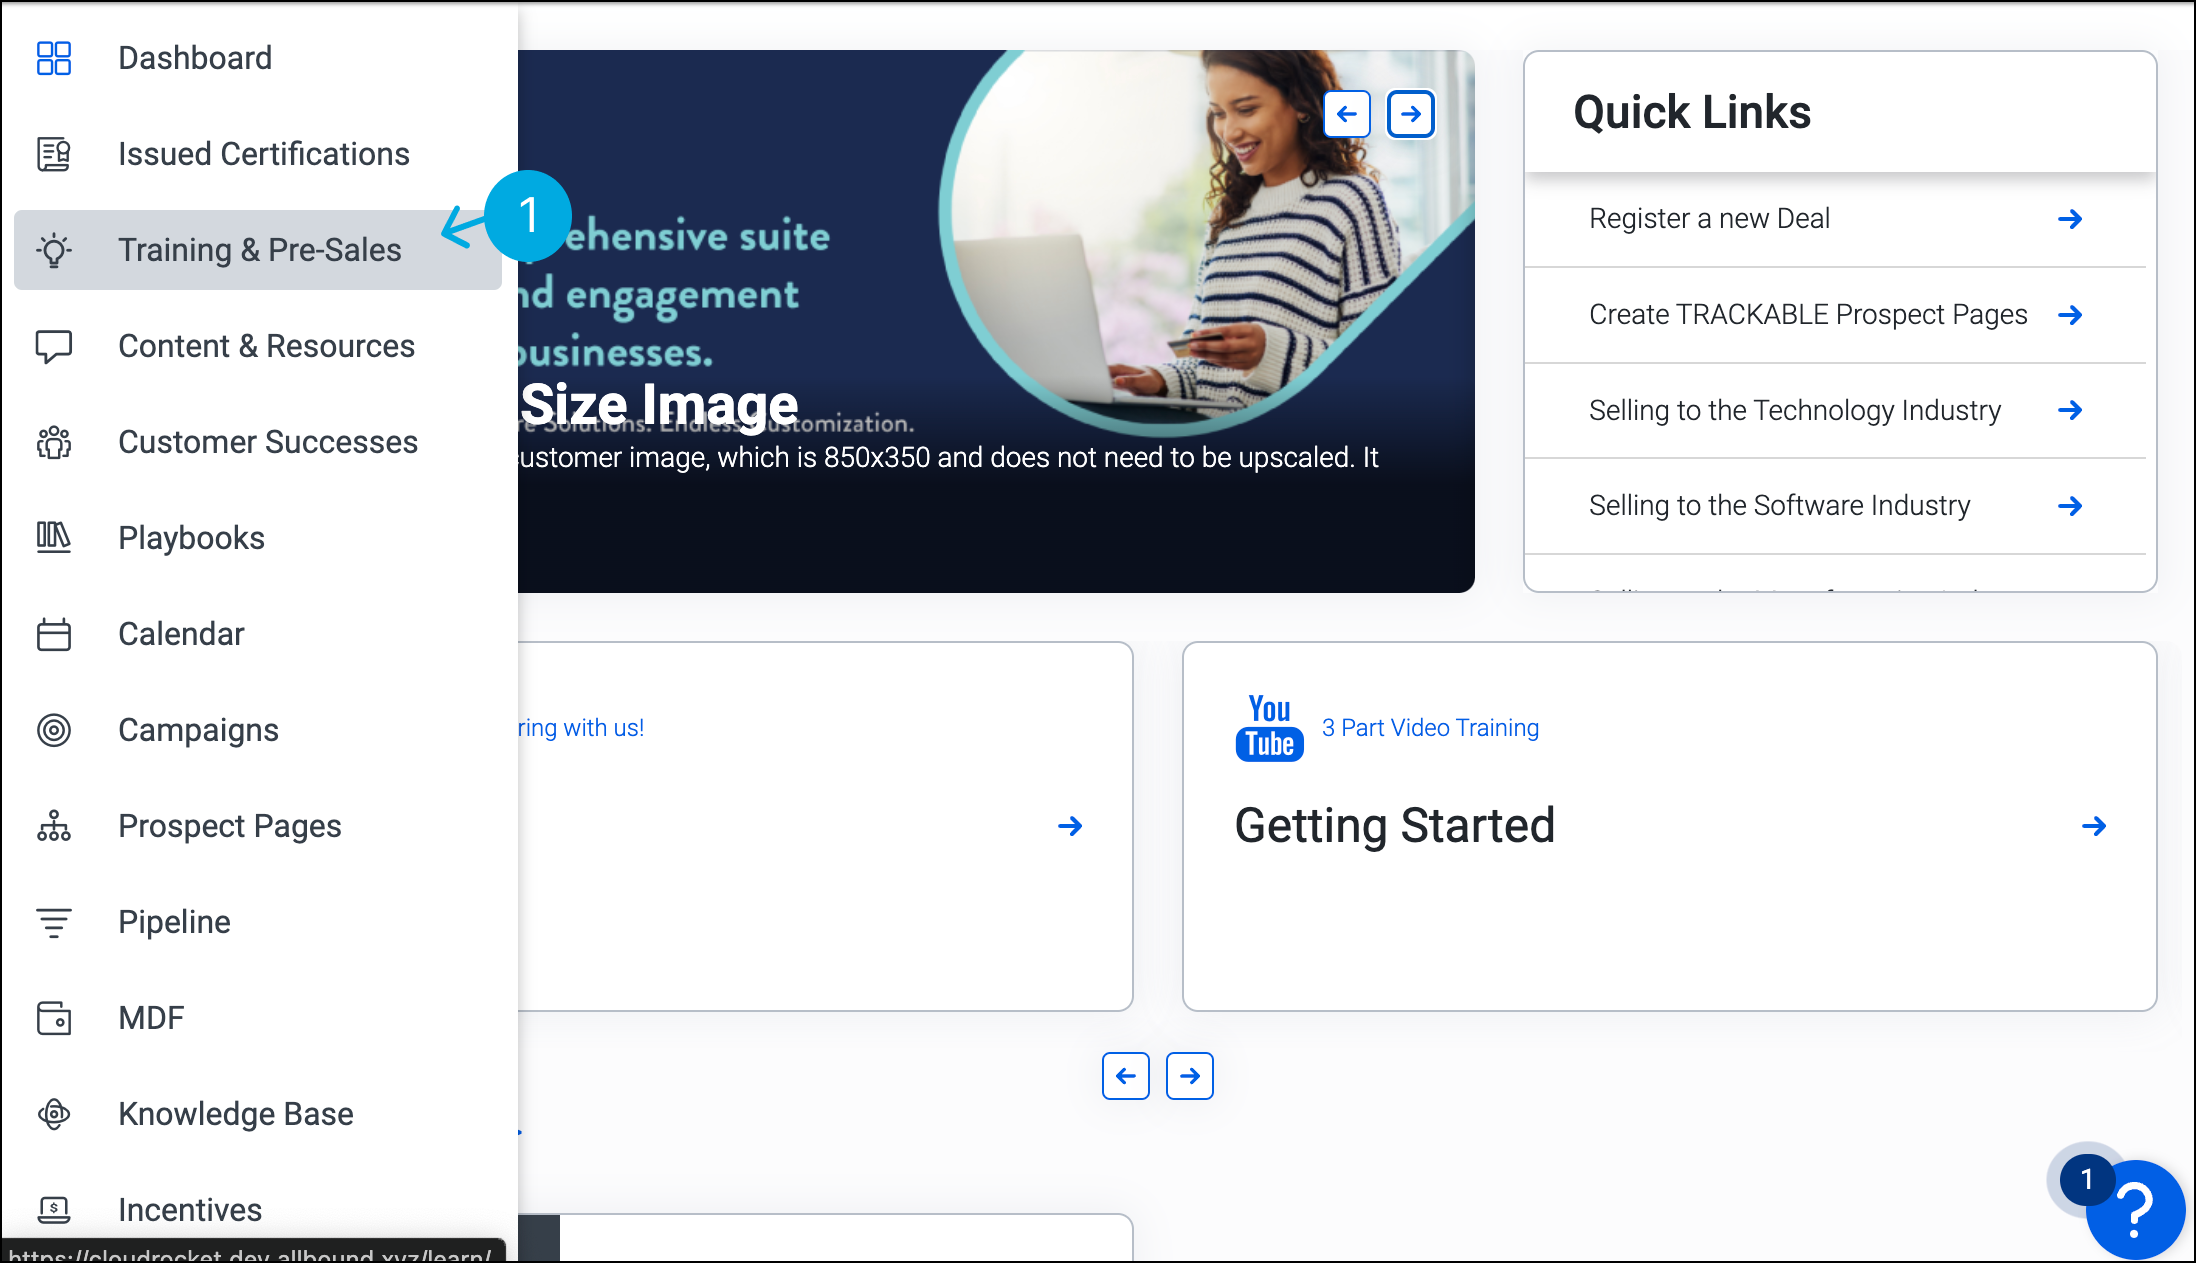The height and width of the screenshot is (1263, 2196).
Task: Show previous slide in hero banner
Action: 1347,114
